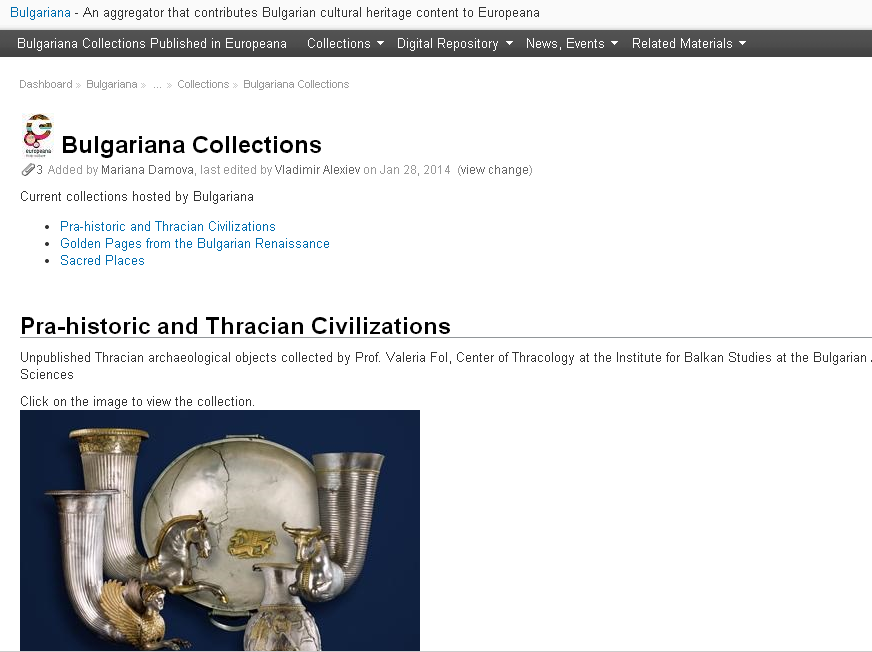The width and height of the screenshot is (872, 652).
Task: Go to Dashboard in the breadcrumb
Action: [x=46, y=84]
